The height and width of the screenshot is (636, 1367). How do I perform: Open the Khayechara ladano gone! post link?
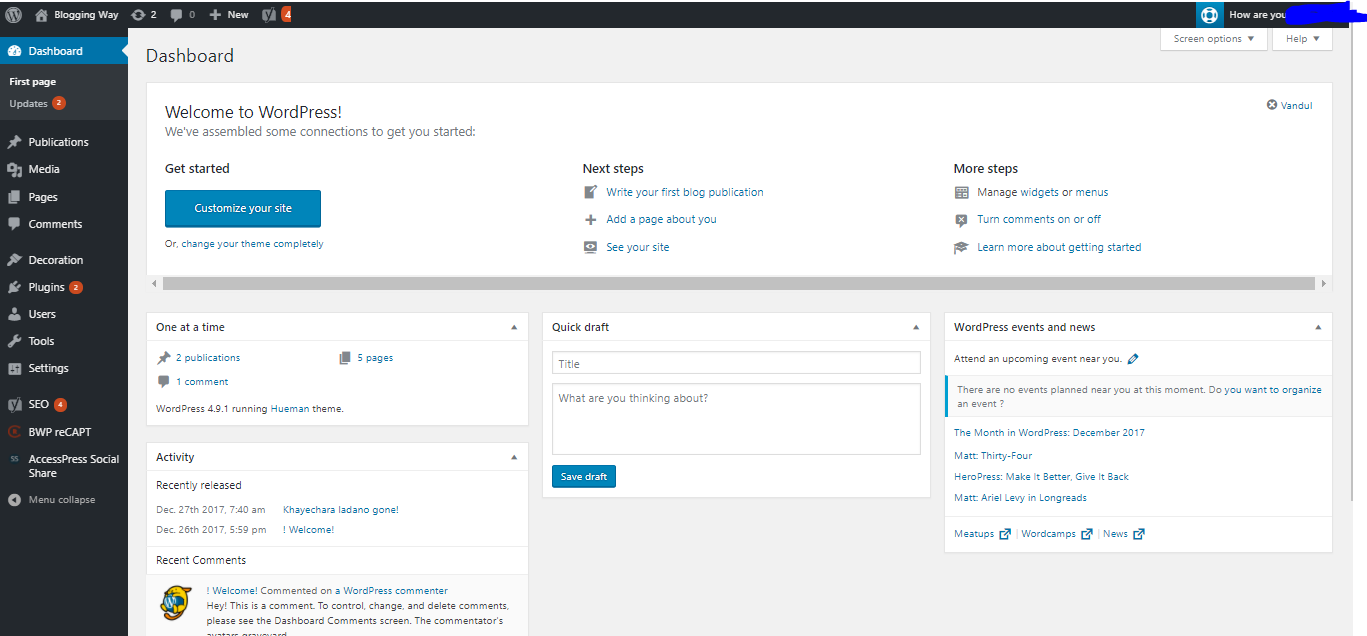click(341, 510)
